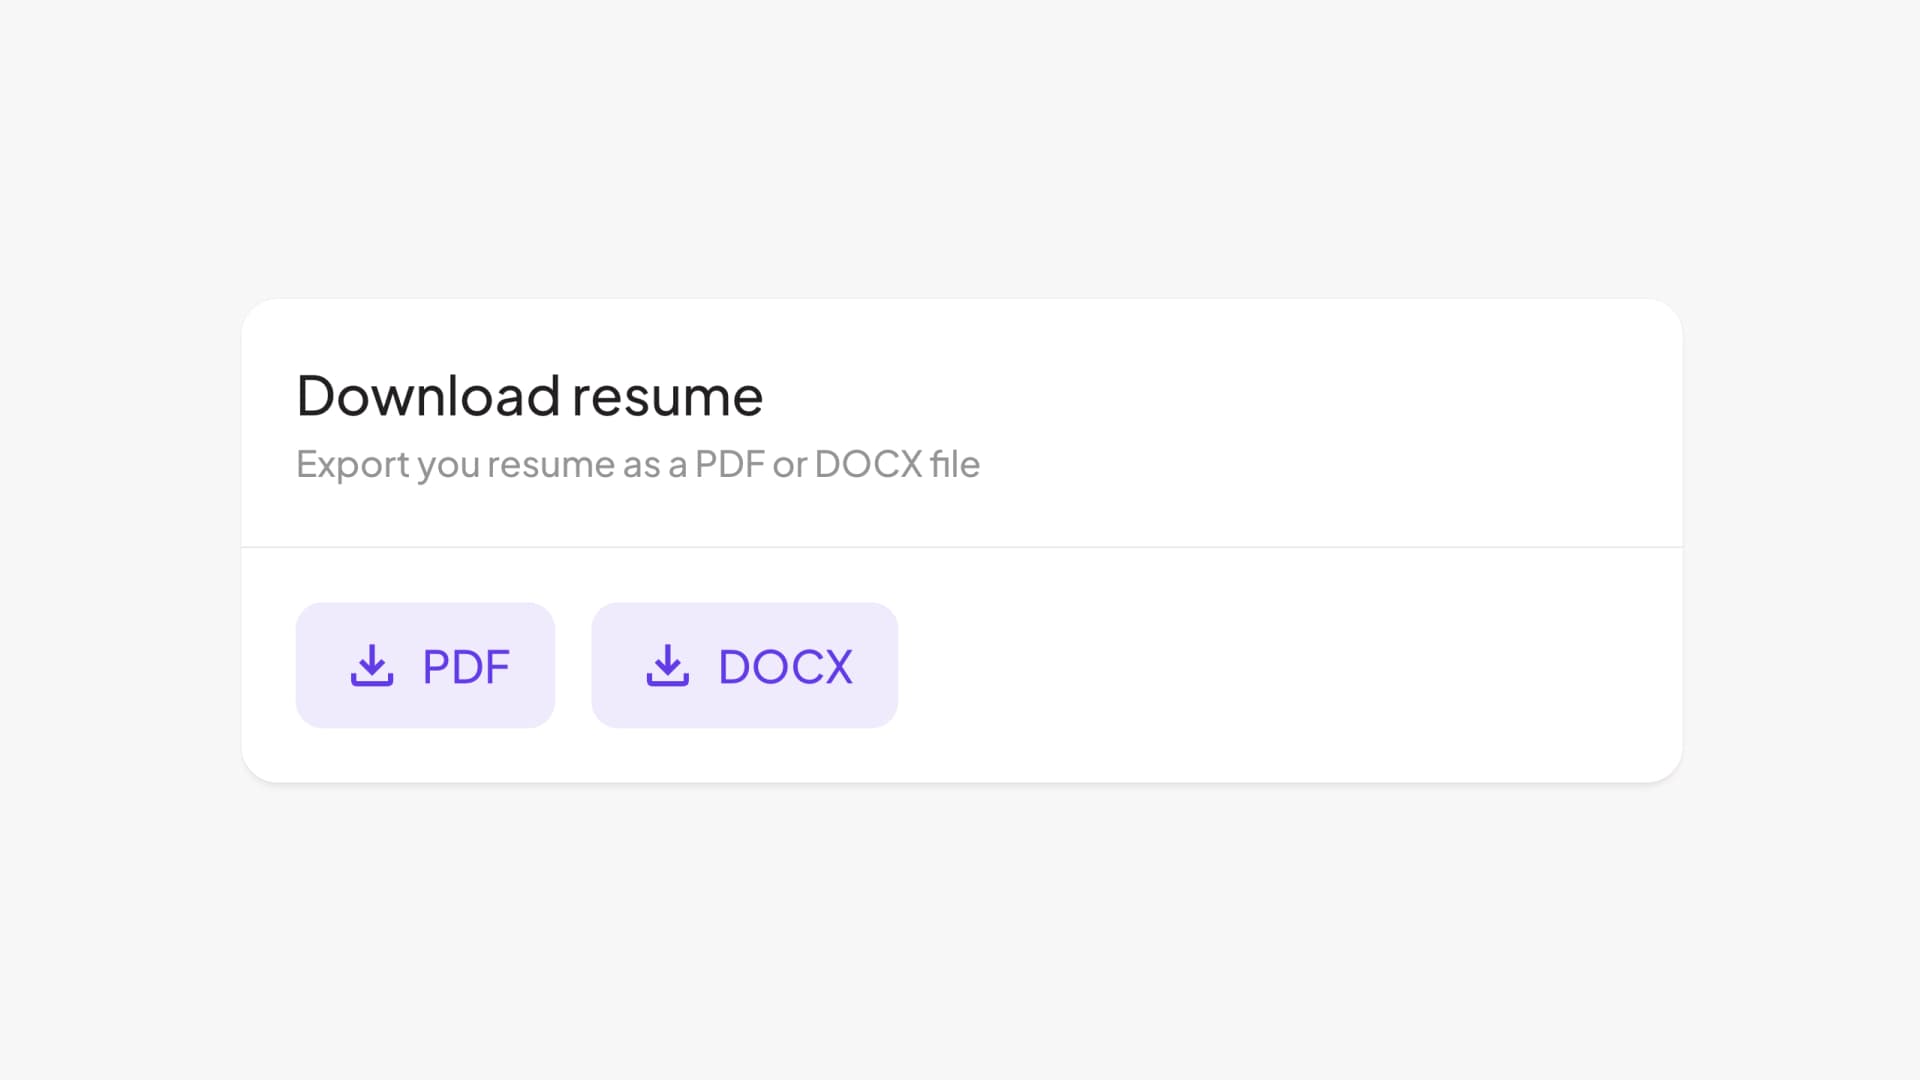The image size is (1920, 1080).
Task: Click the export description subtitle text
Action: point(637,464)
